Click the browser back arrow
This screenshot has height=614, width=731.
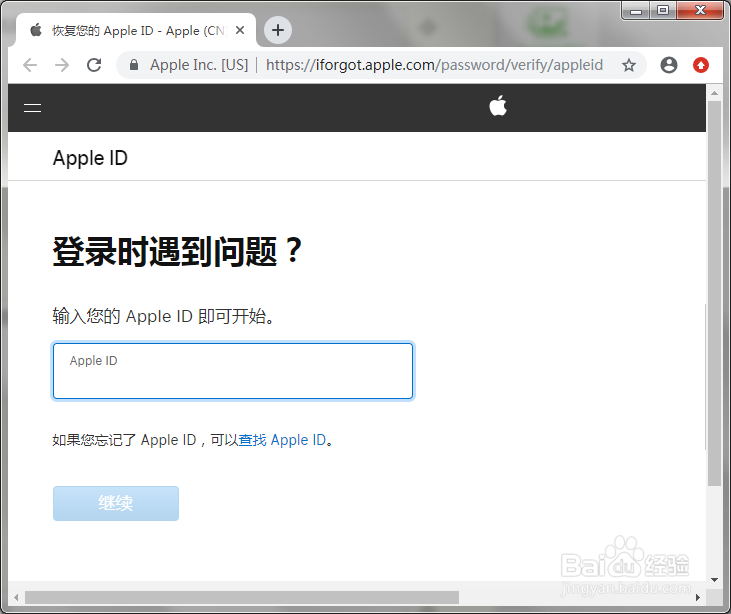tap(30, 65)
